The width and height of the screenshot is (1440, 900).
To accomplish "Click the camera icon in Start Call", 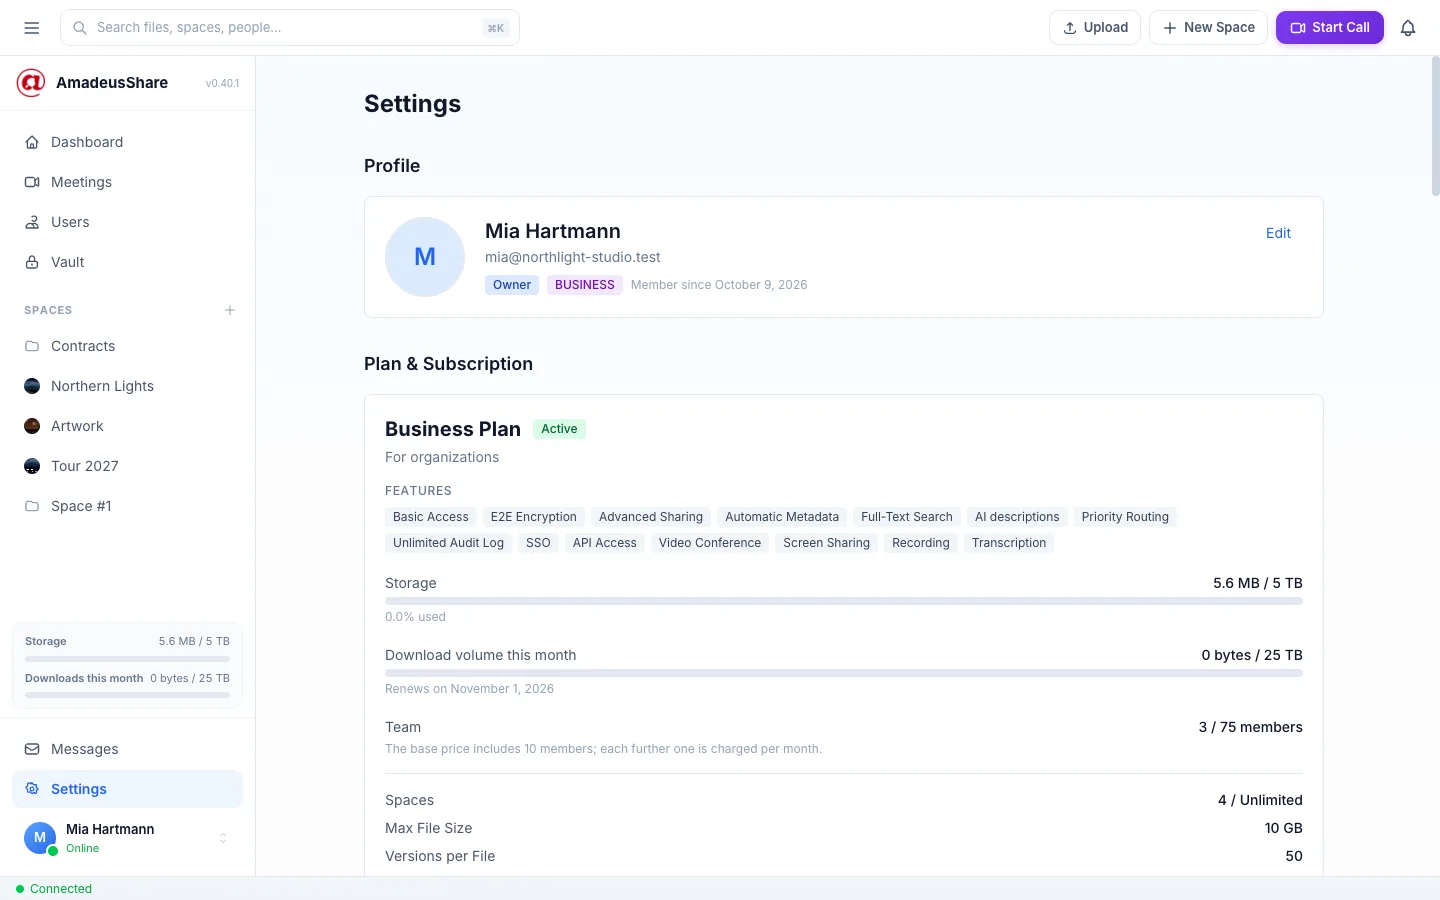I will coord(1298,28).
